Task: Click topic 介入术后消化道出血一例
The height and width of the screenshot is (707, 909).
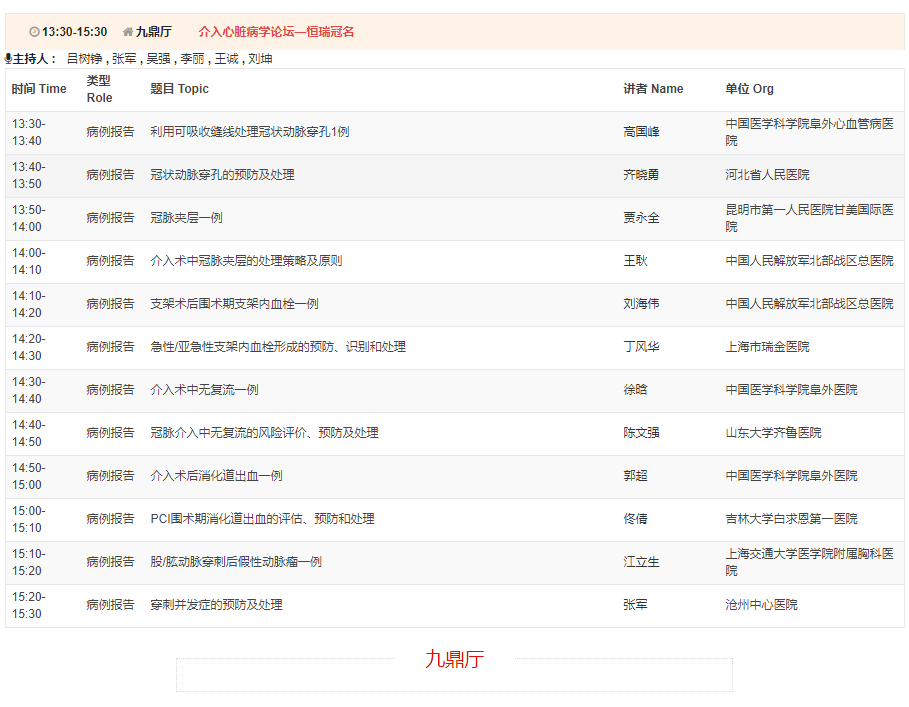Action: tap(216, 476)
